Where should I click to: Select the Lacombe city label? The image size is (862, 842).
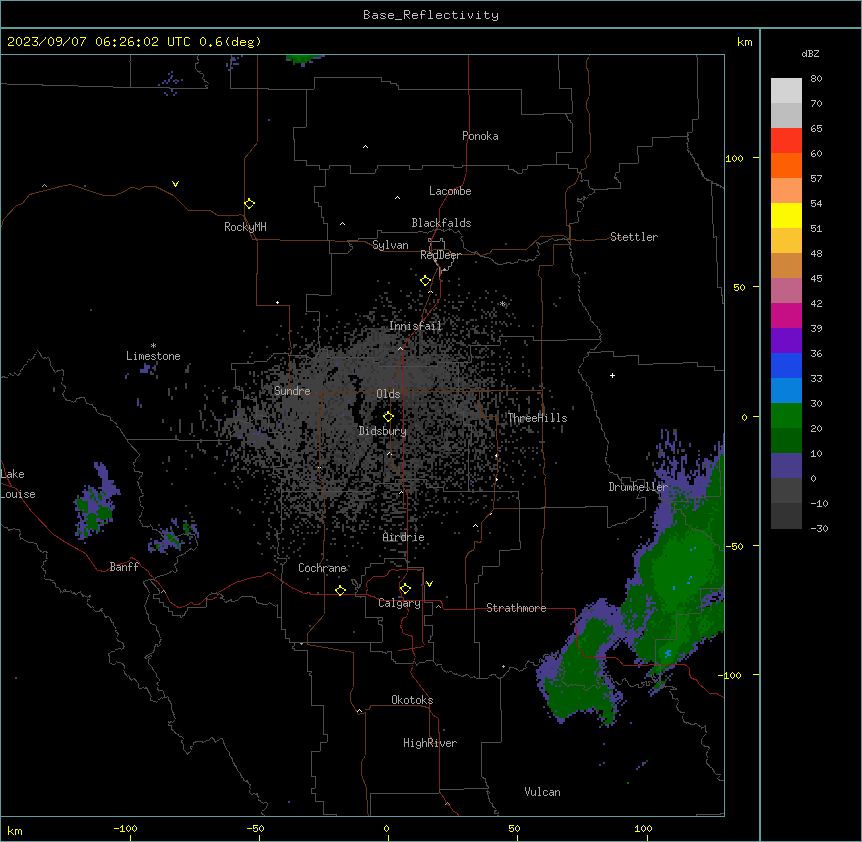[x=450, y=191]
